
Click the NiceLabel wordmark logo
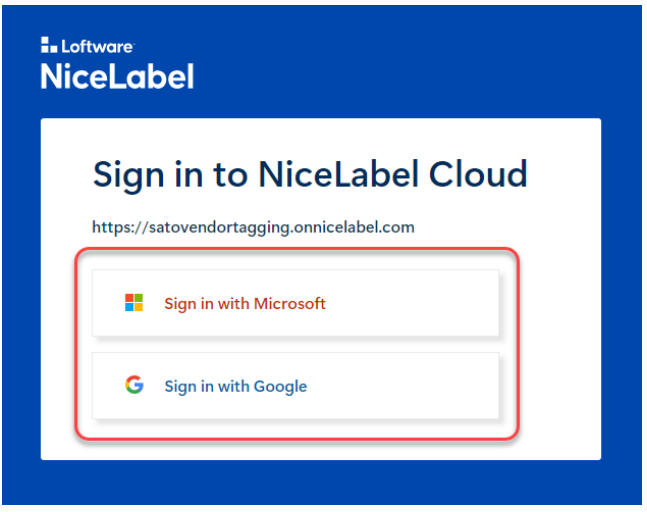[117, 76]
